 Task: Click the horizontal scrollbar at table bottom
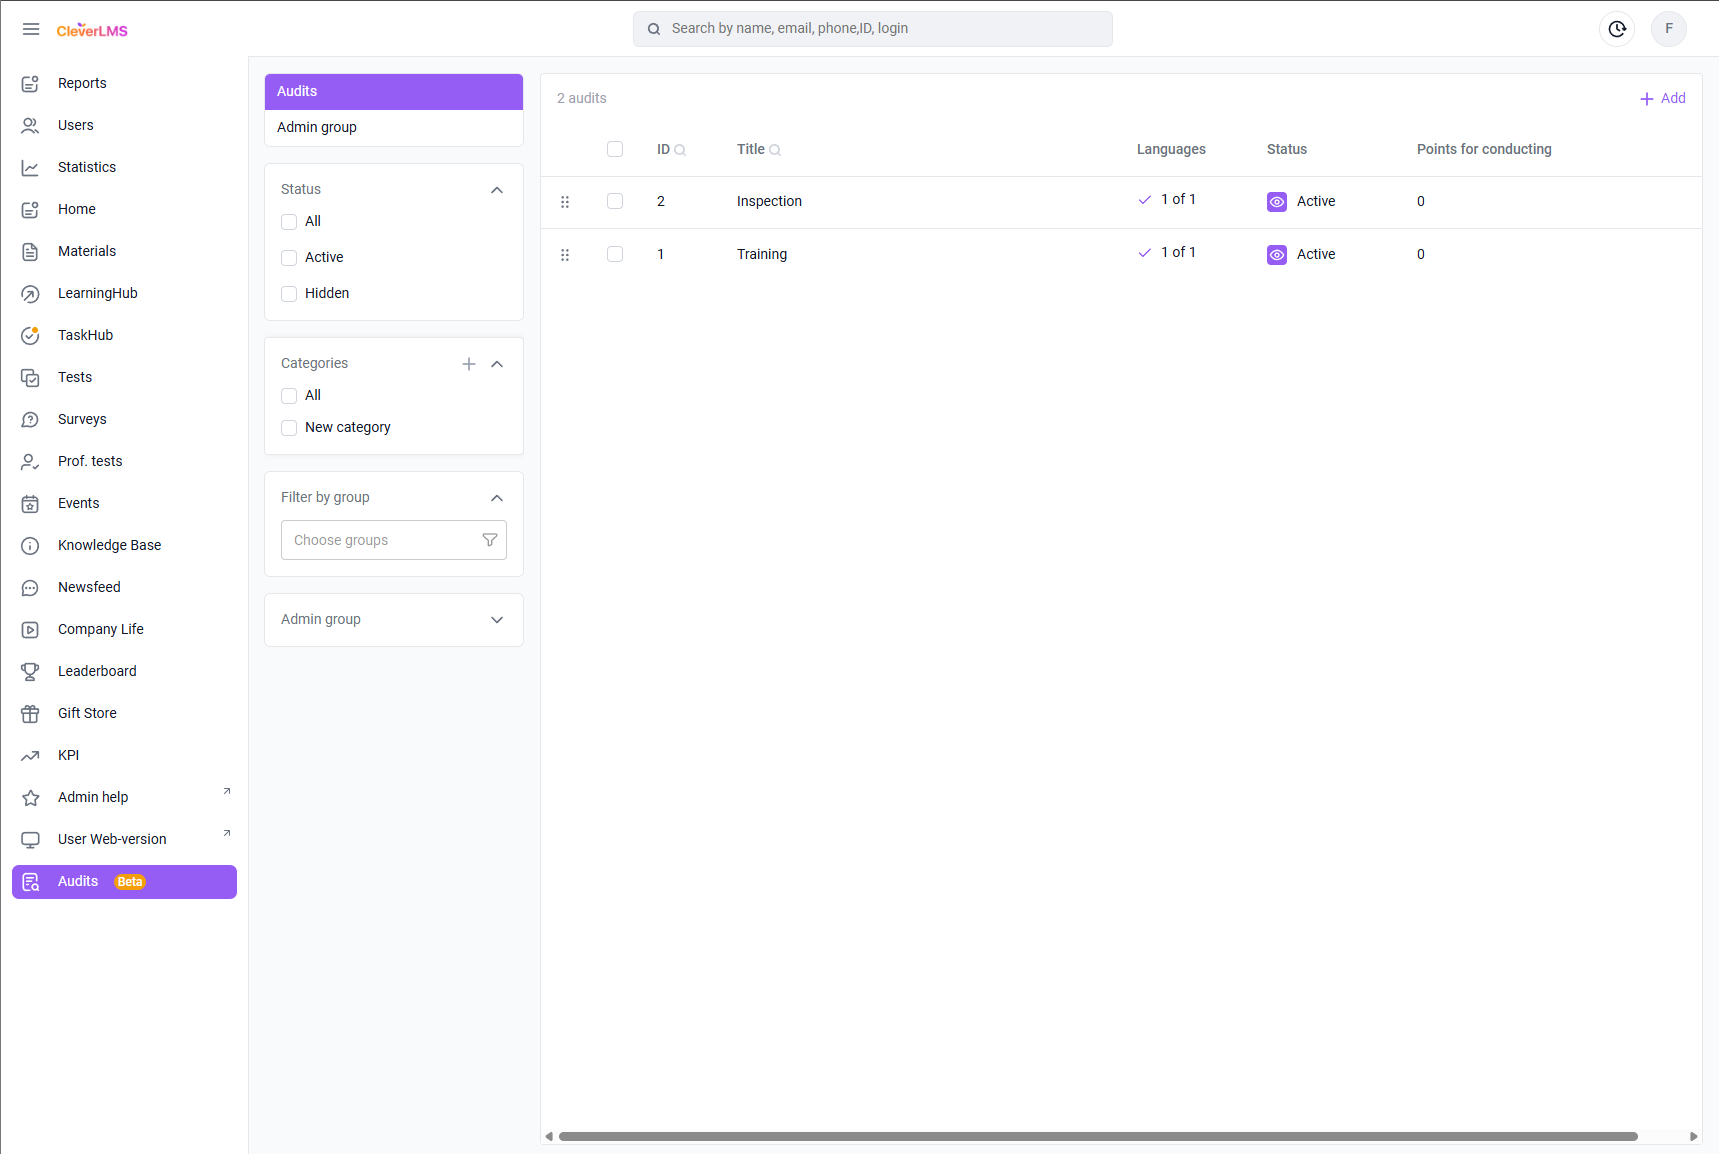(1097, 1136)
